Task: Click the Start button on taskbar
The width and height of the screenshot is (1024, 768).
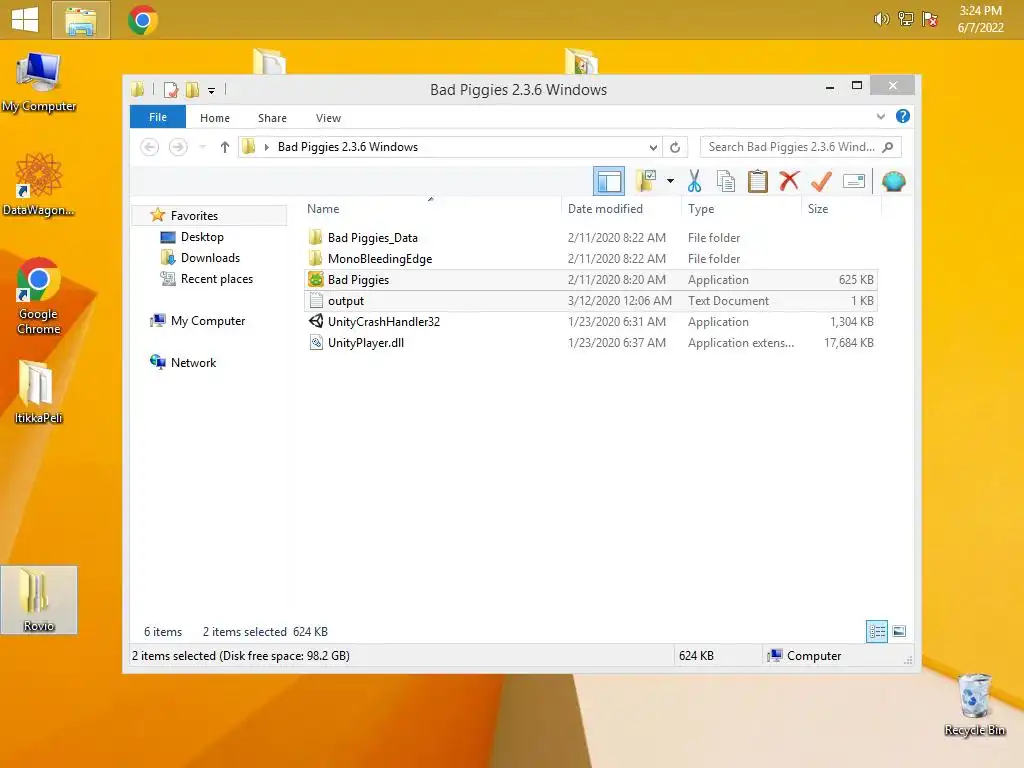Action: pos(25,20)
